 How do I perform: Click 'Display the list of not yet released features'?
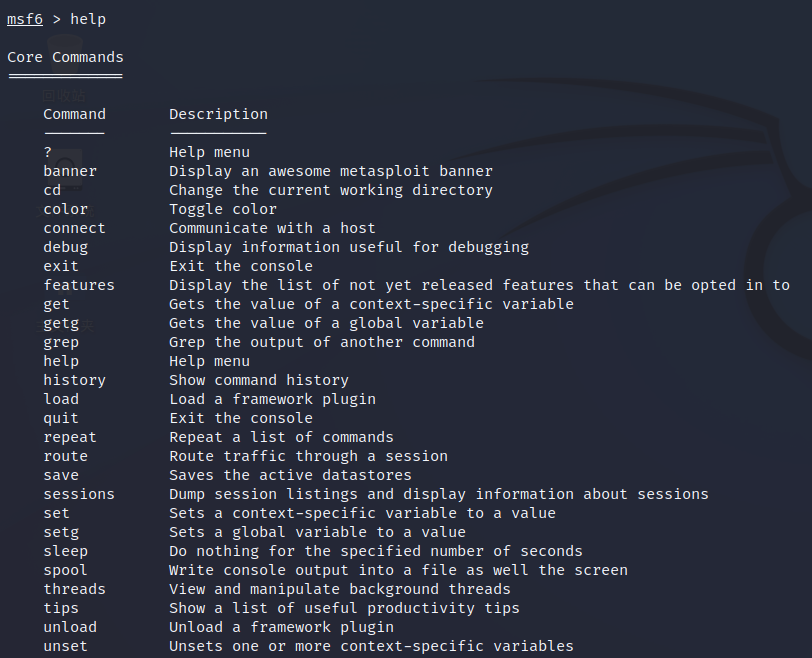371,285
